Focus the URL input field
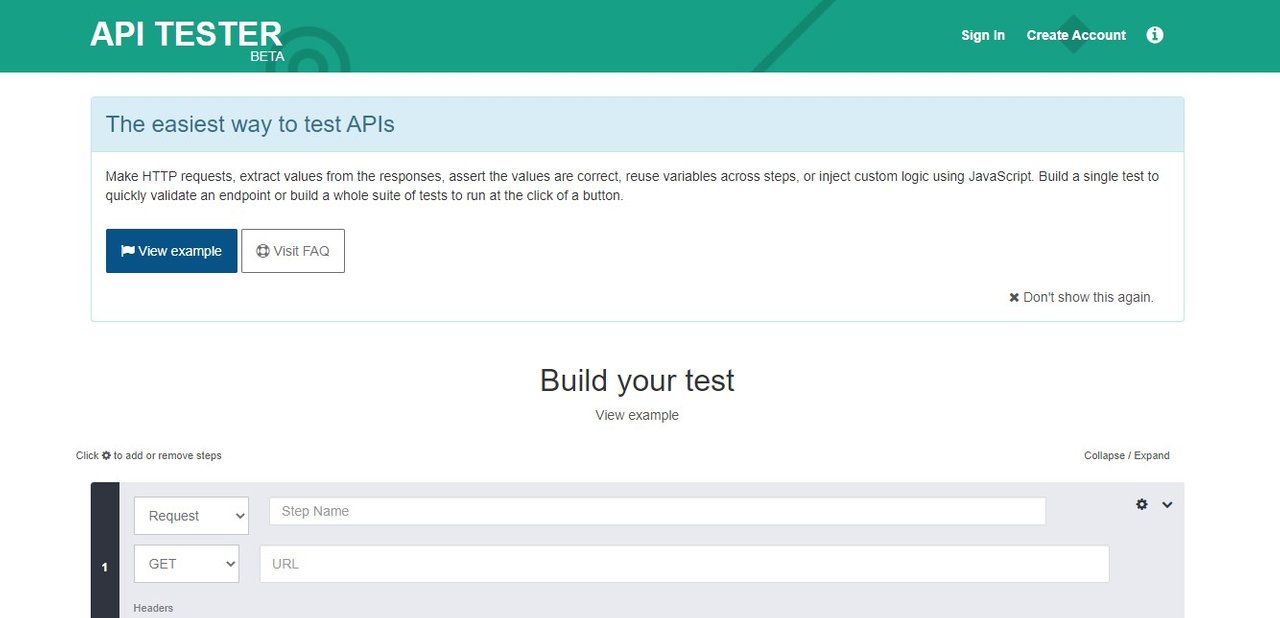The image size is (1280, 618). (x=684, y=563)
